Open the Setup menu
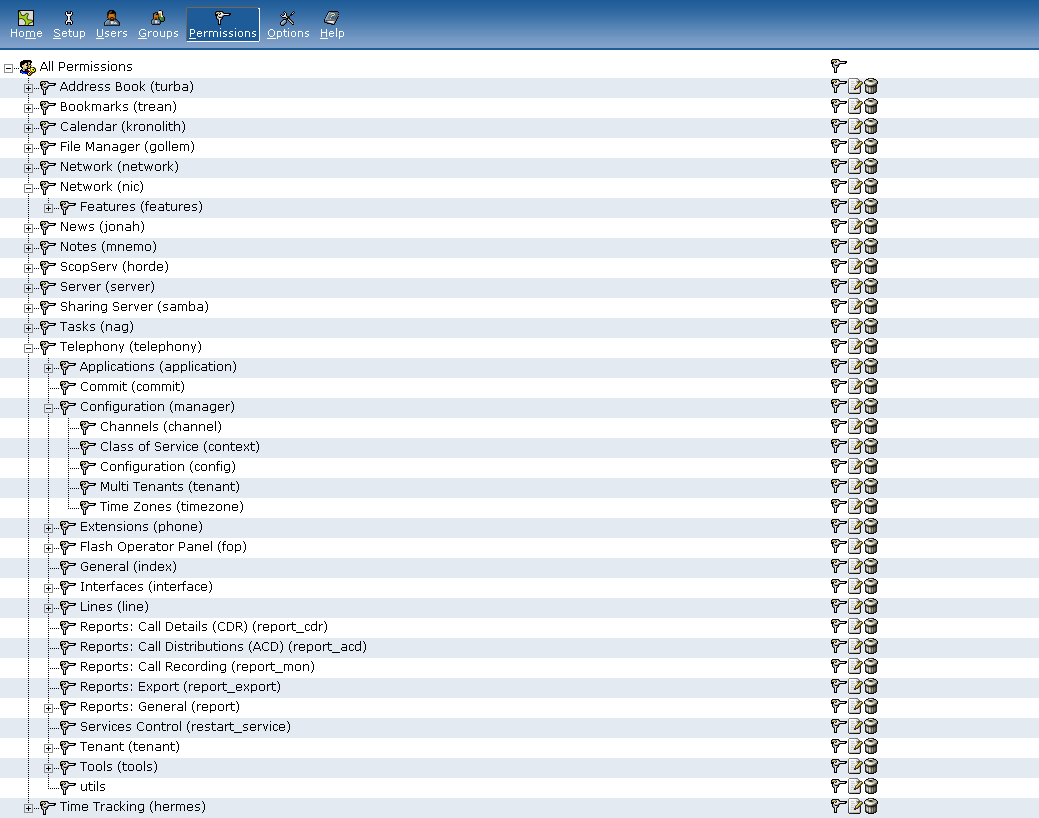Image resolution: width=1039 pixels, height=818 pixels. tap(69, 25)
